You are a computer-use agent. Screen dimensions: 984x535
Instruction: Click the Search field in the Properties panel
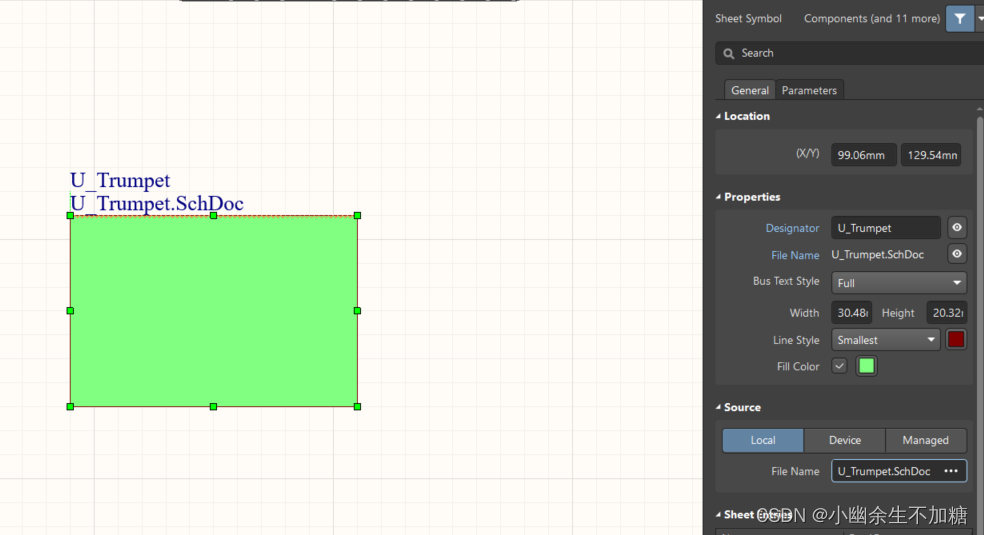[849, 53]
